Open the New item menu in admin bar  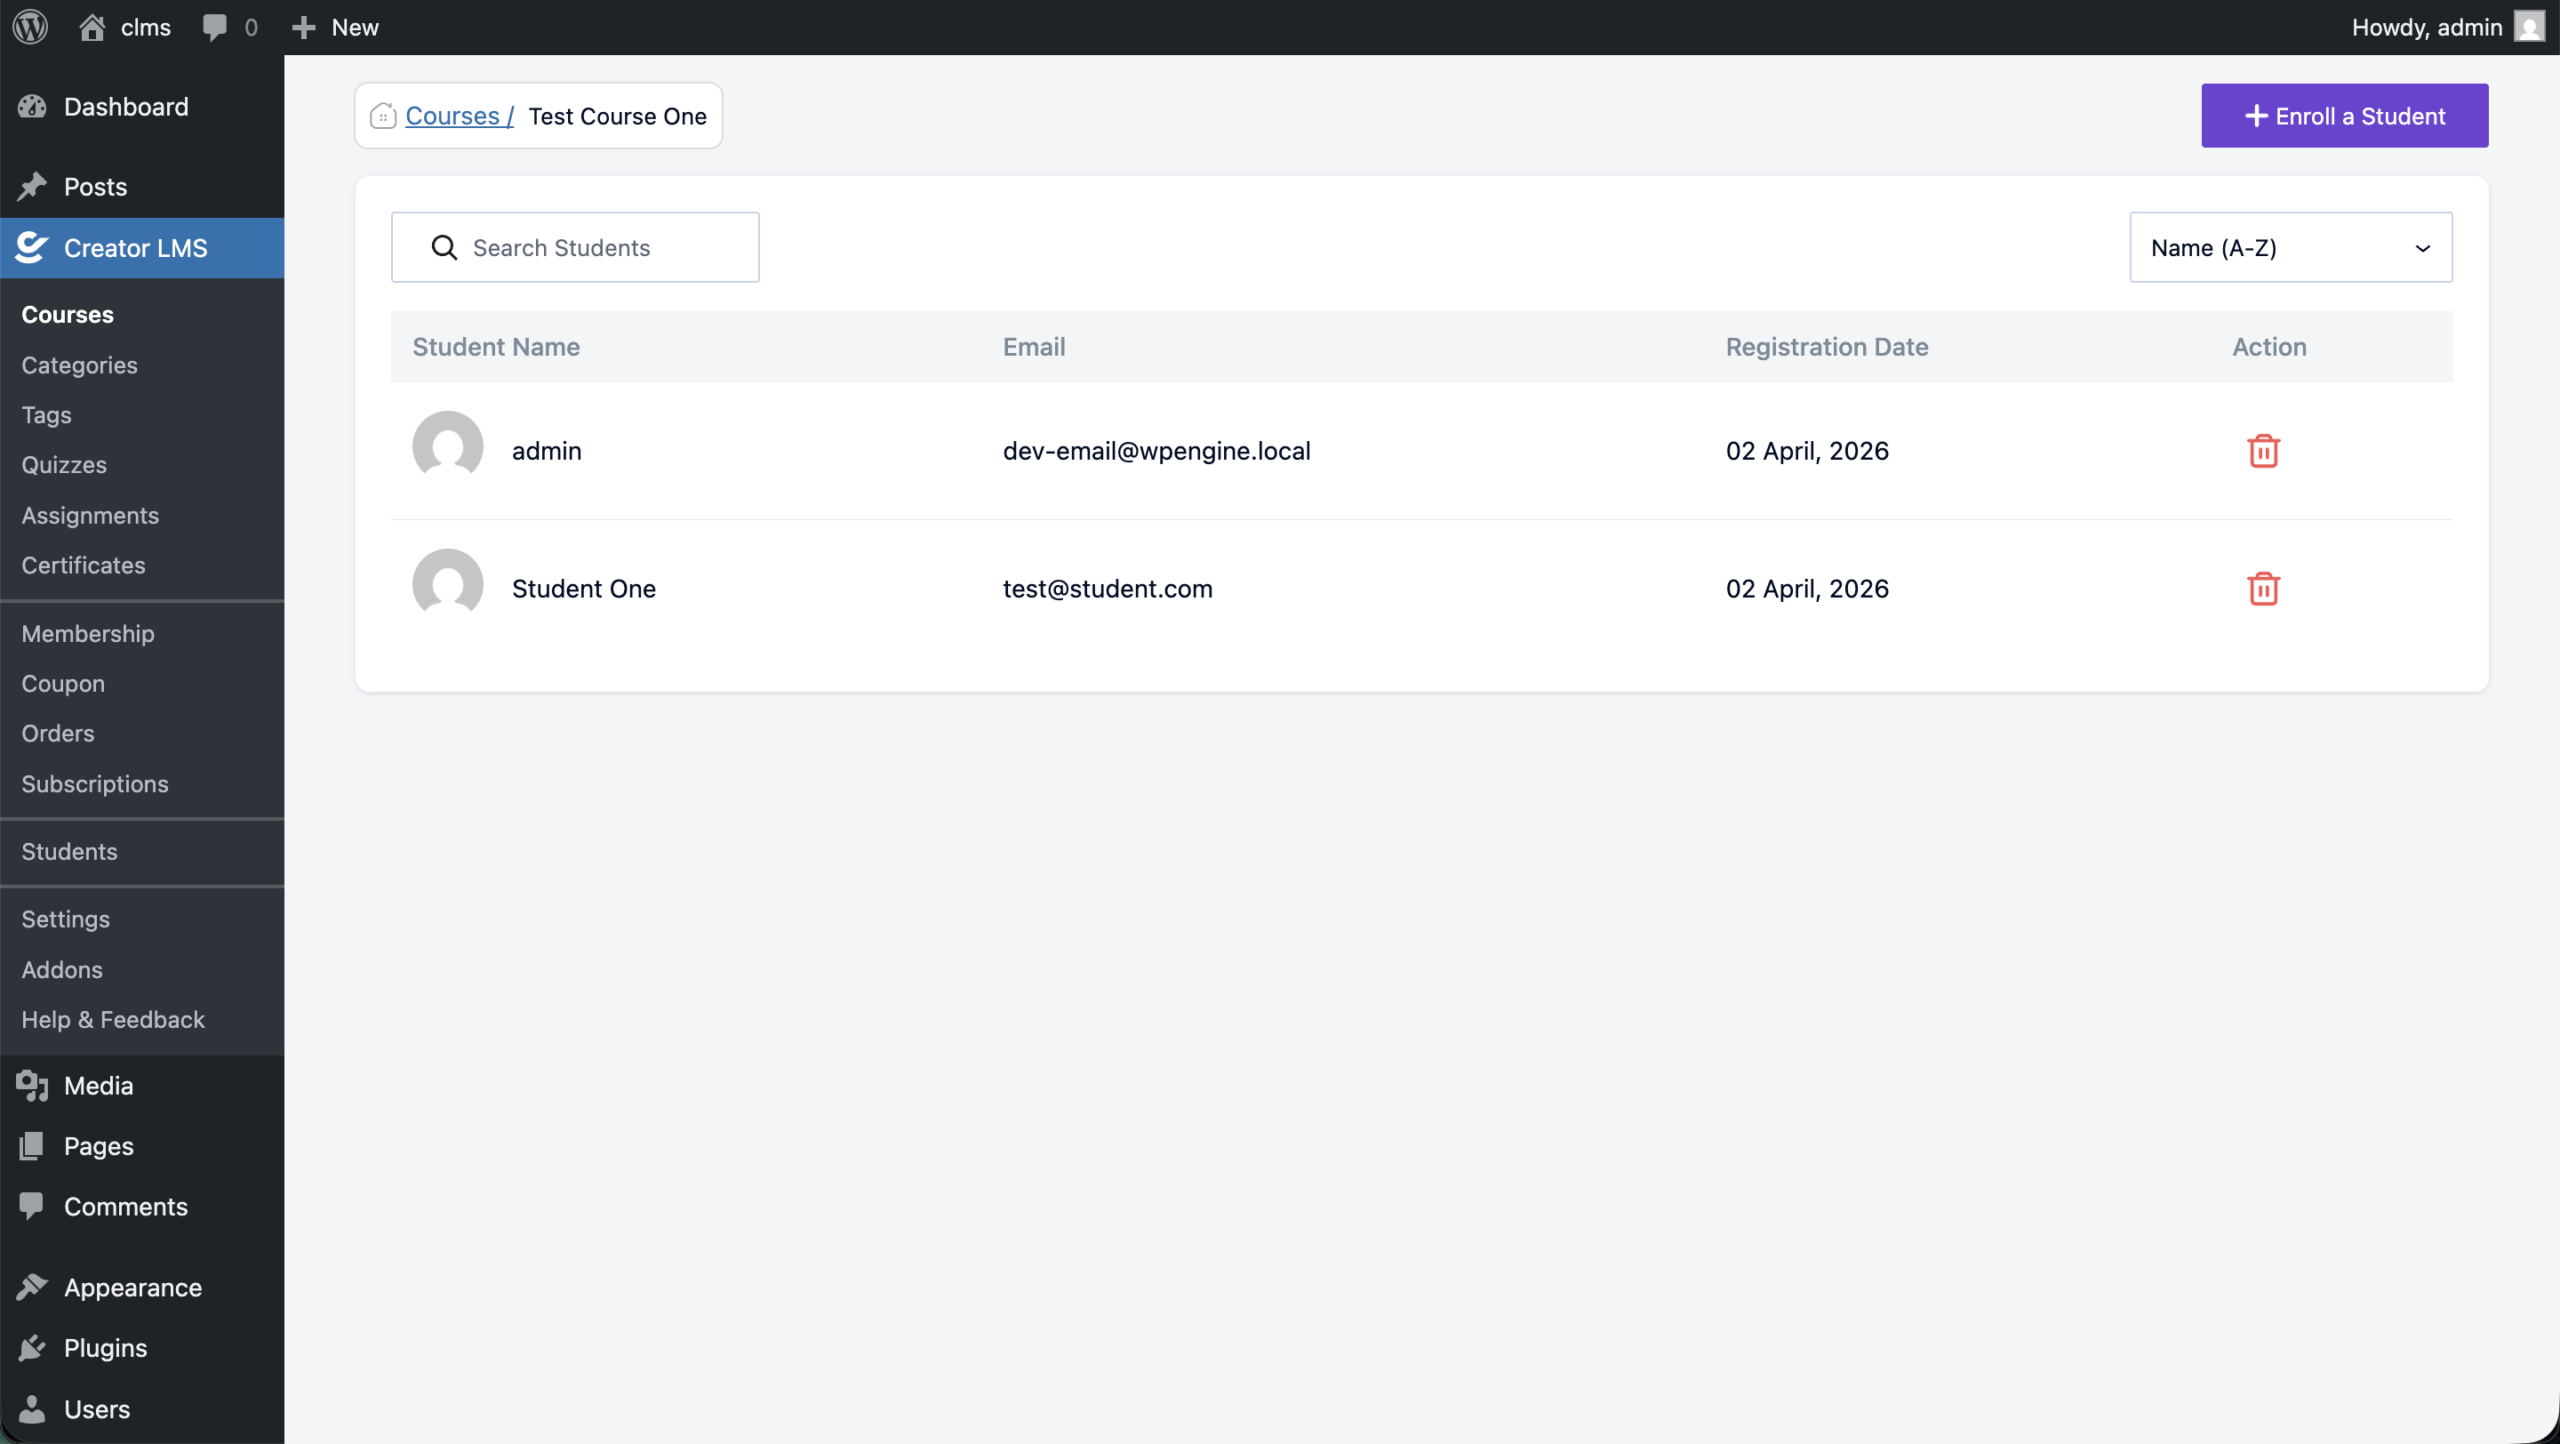pyautogui.click(x=334, y=27)
